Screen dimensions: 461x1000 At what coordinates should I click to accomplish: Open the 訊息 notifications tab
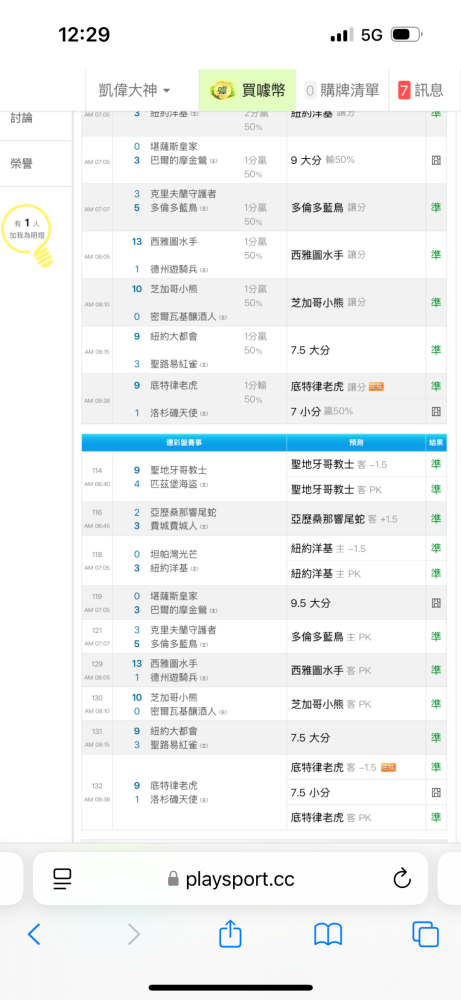tap(420, 90)
